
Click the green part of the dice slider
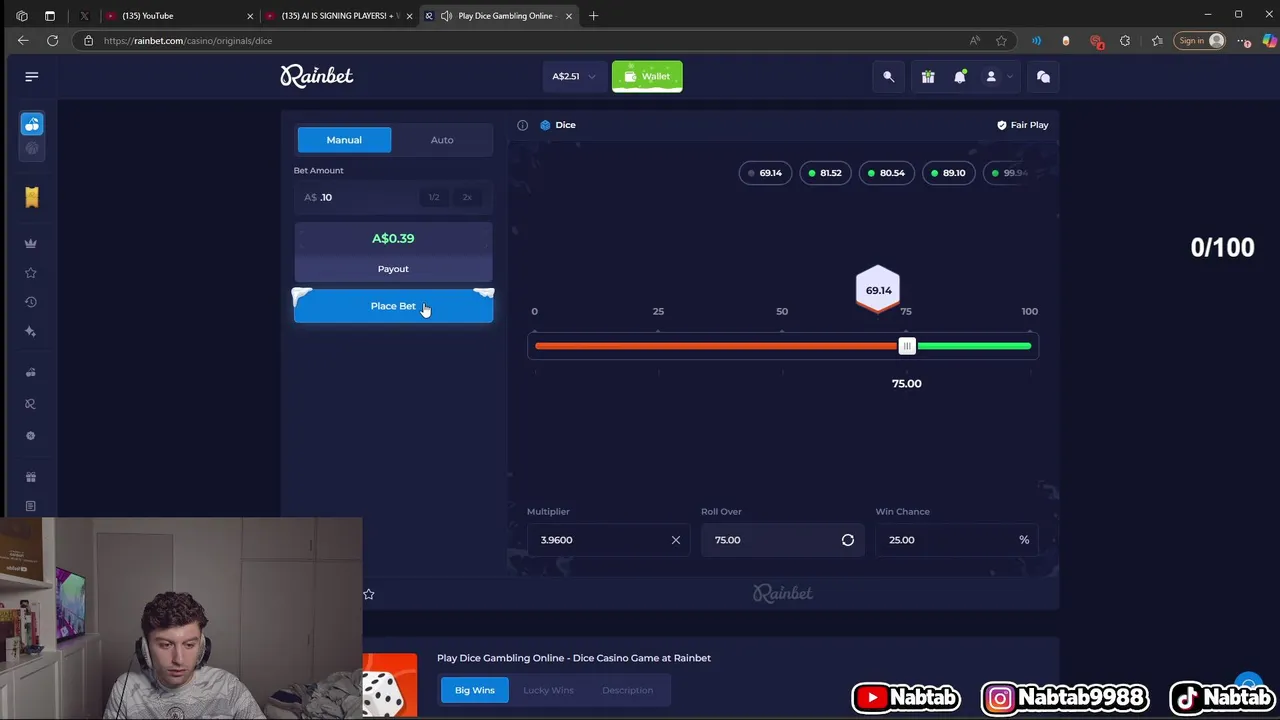tap(973, 346)
